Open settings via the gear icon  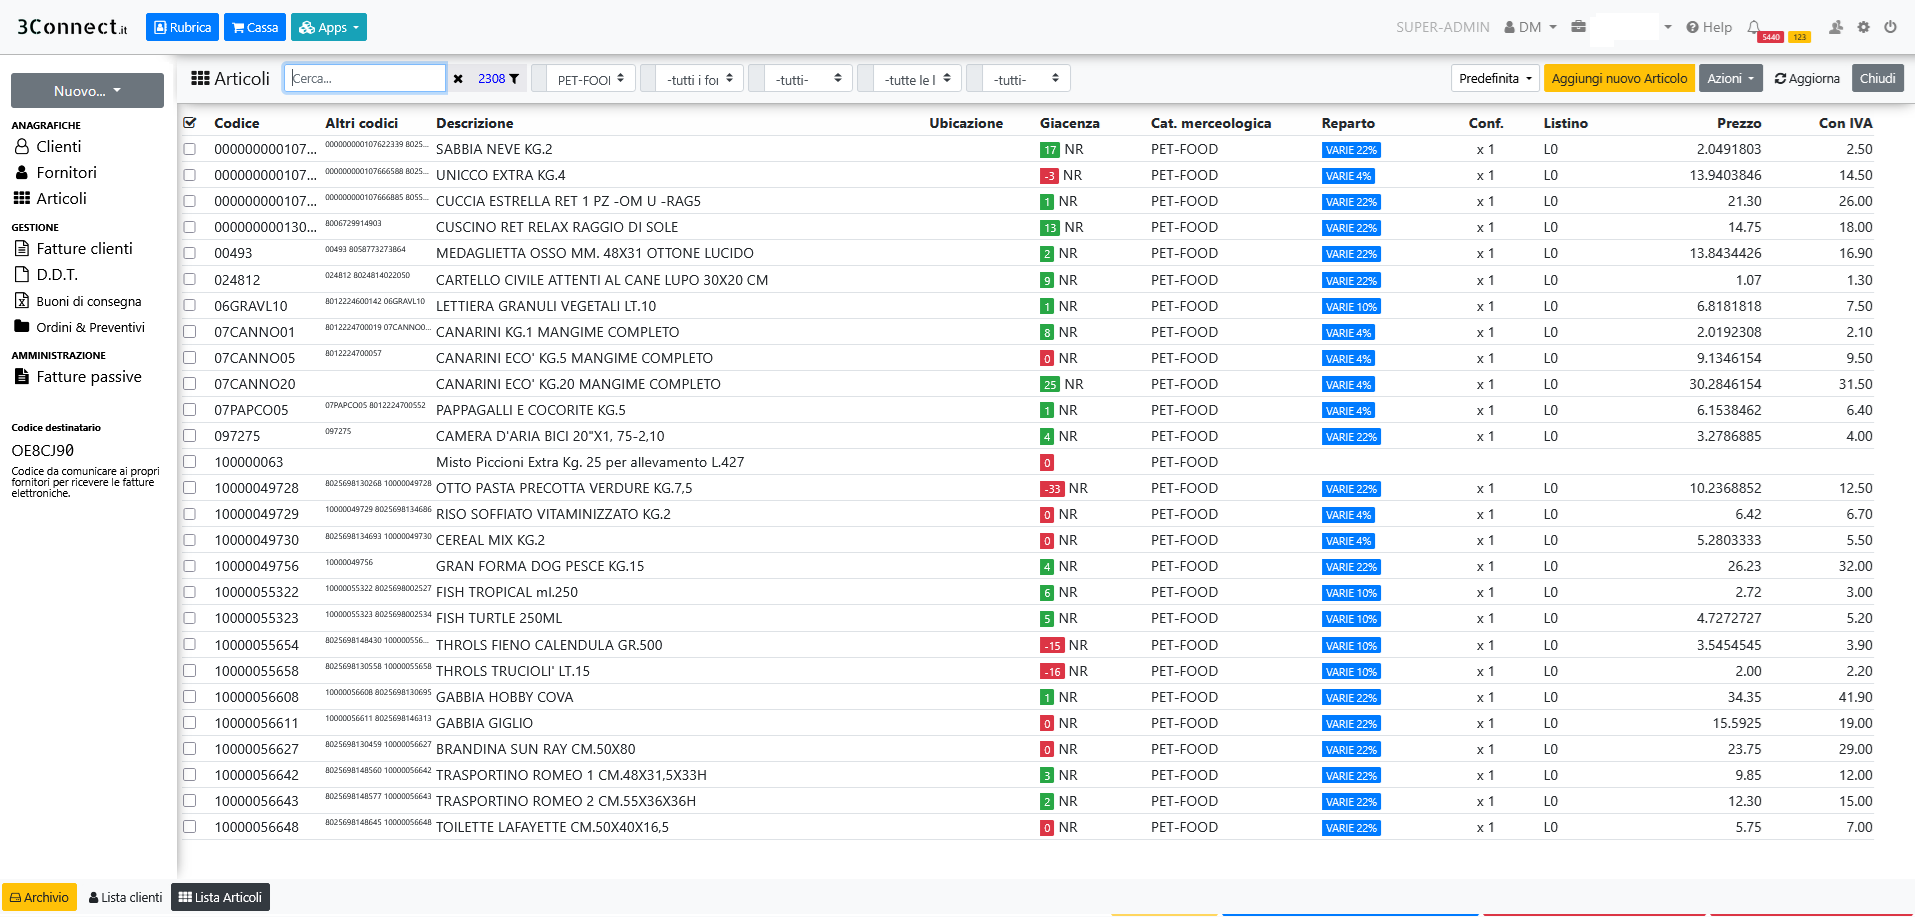(x=1863, y=27)
